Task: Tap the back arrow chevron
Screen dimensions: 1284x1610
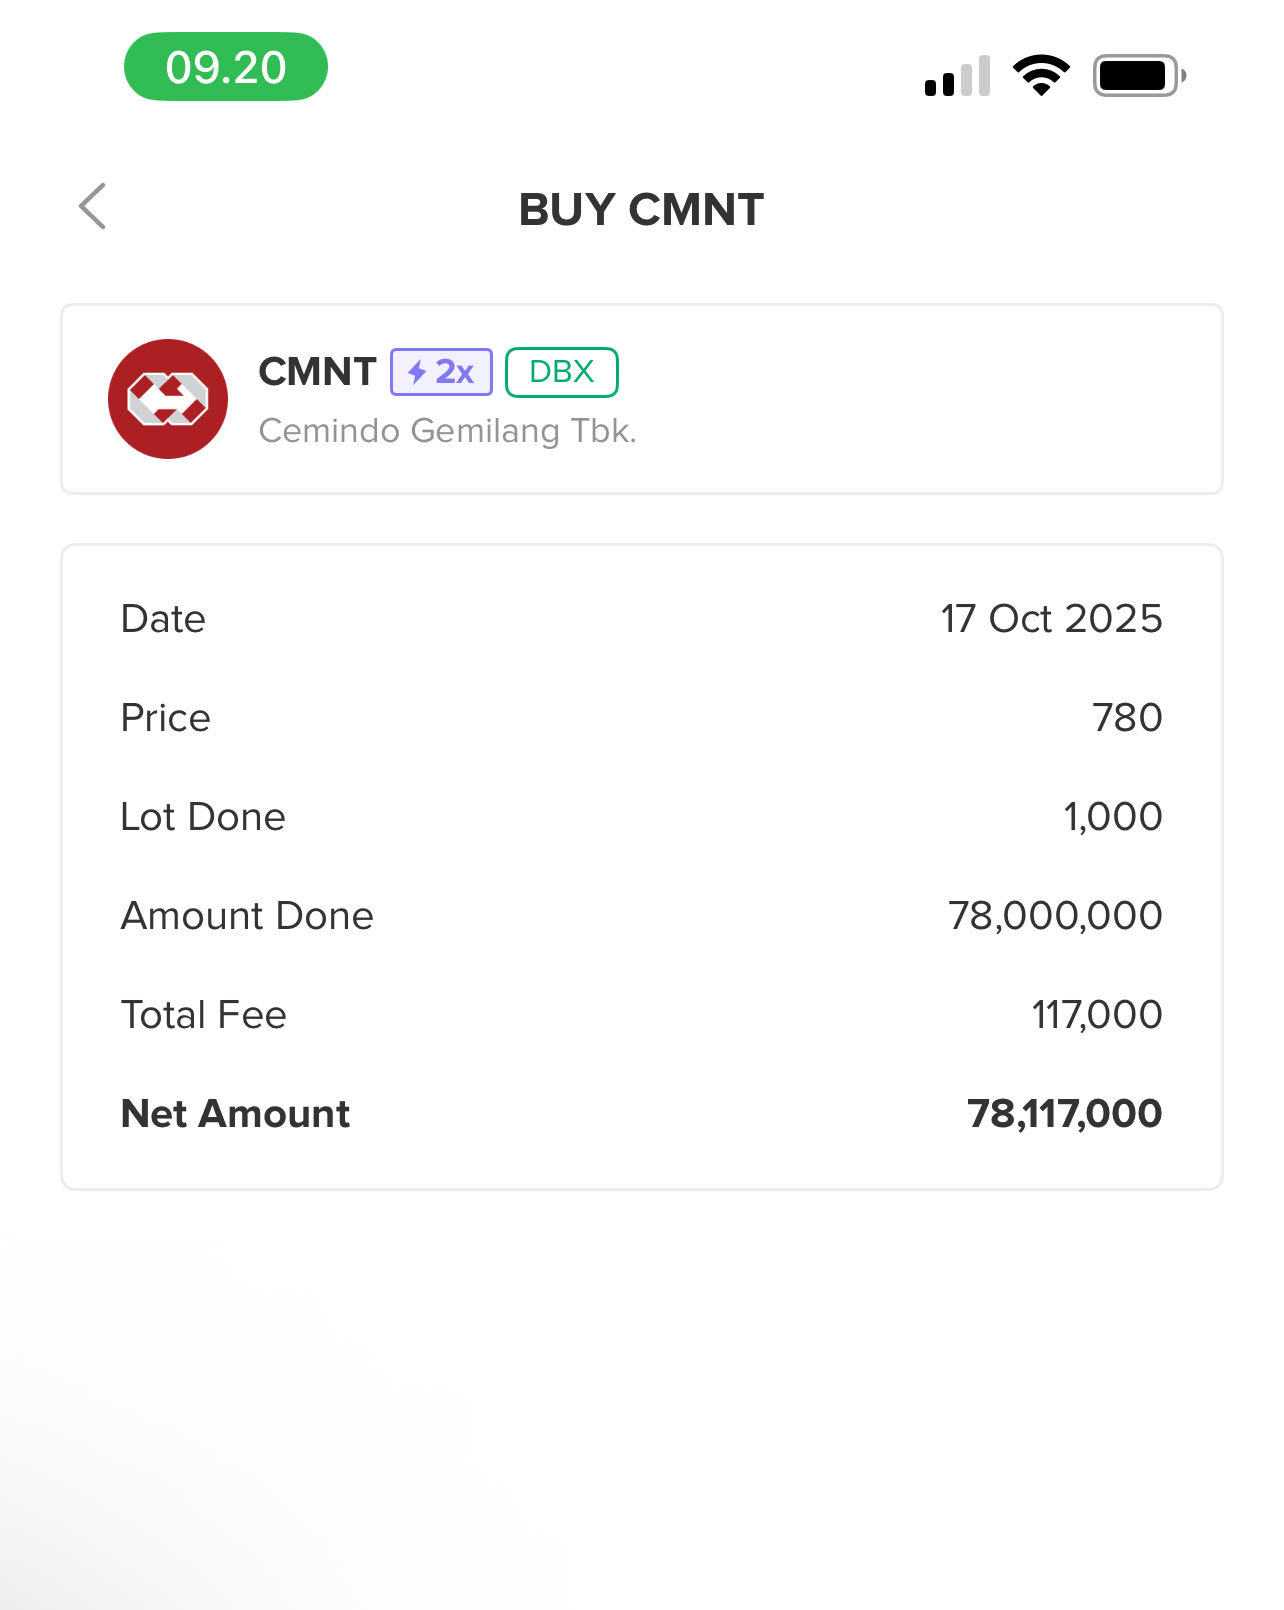Action: [93, 207]
